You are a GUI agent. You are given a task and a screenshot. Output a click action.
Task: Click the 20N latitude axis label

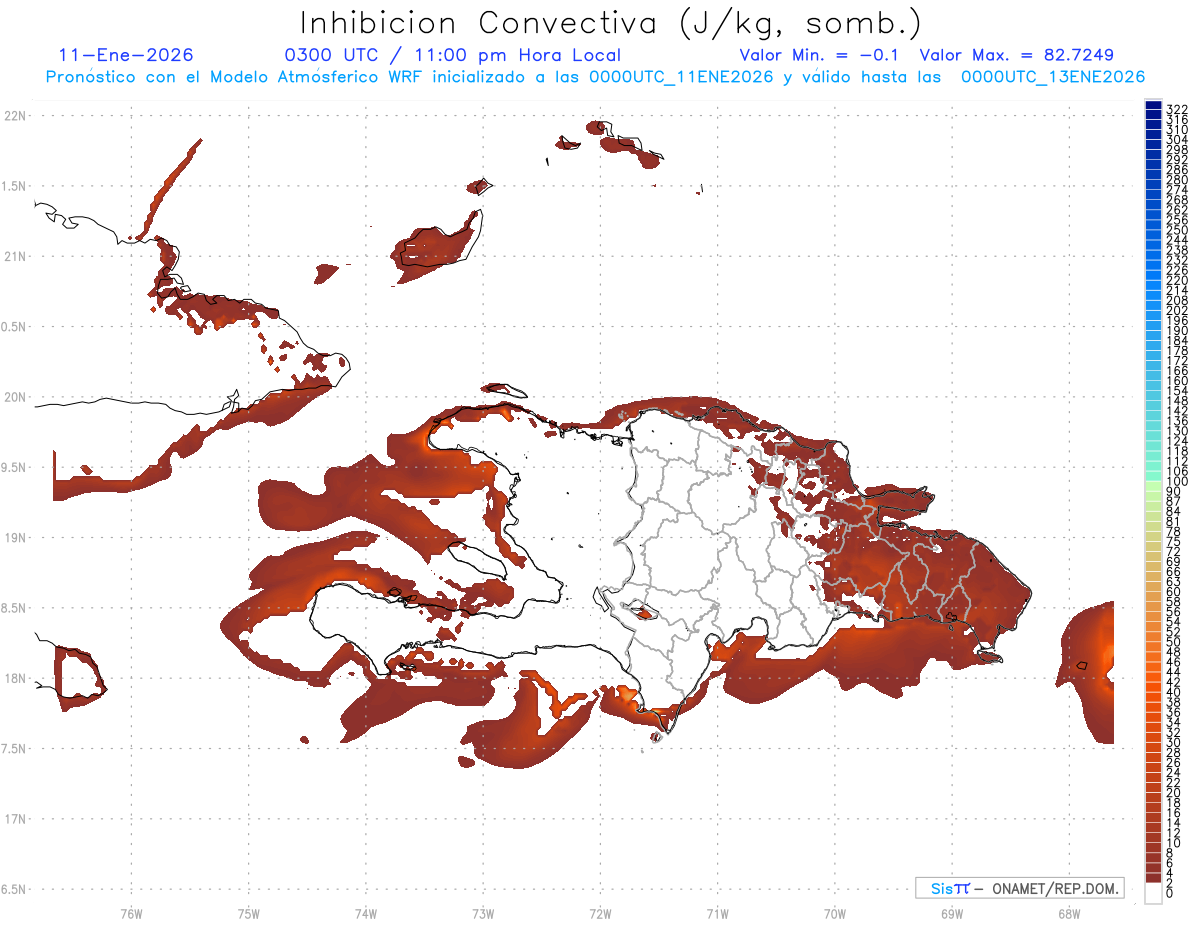15,397
